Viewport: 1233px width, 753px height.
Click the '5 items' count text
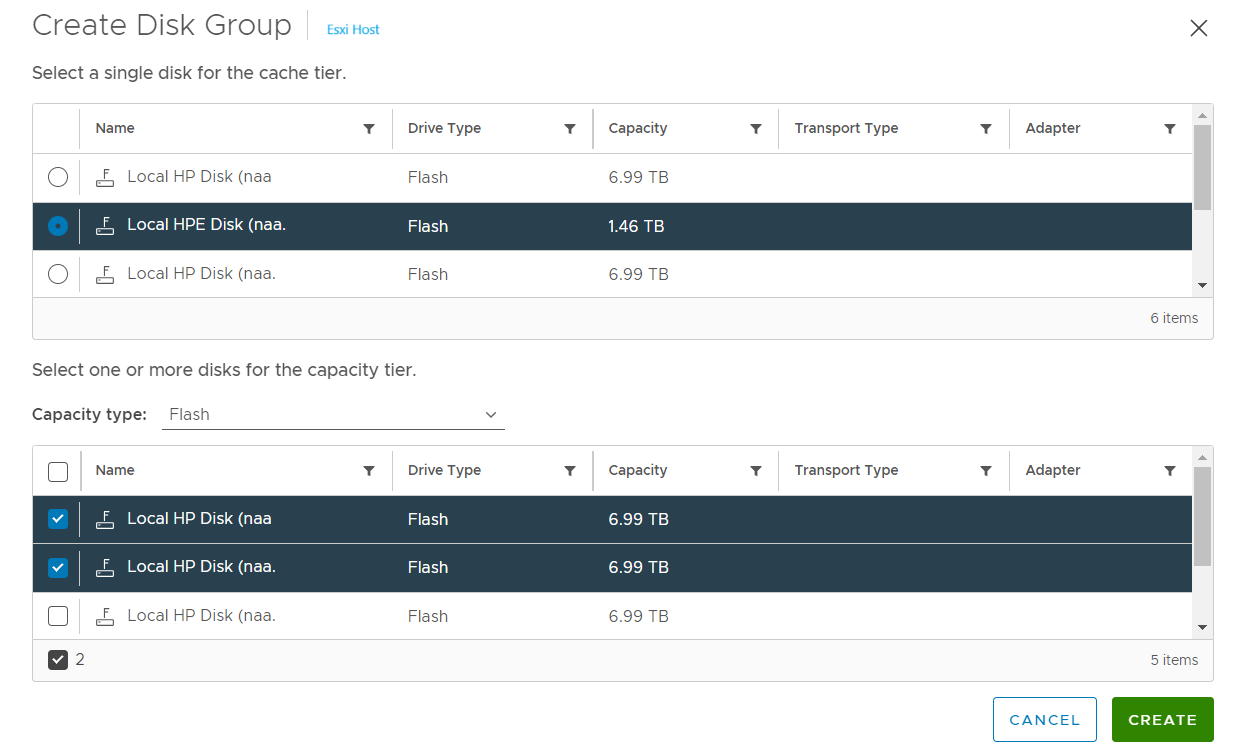[x=1174, y=660]
